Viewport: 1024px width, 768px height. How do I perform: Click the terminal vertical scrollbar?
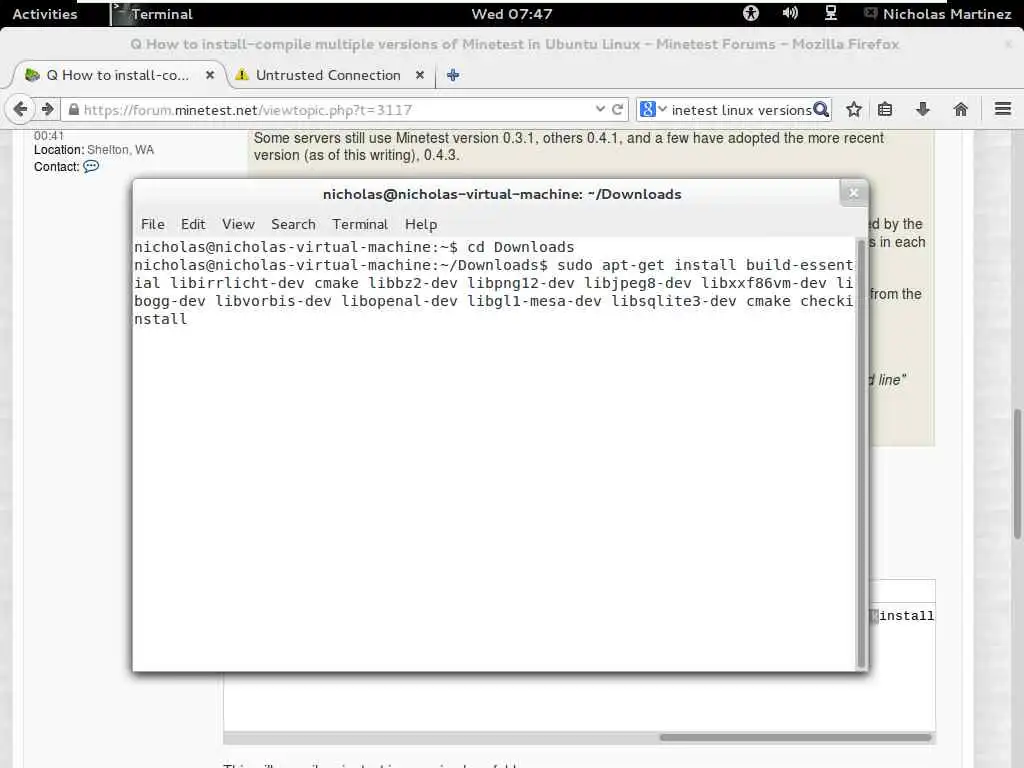tap(861, 453)
